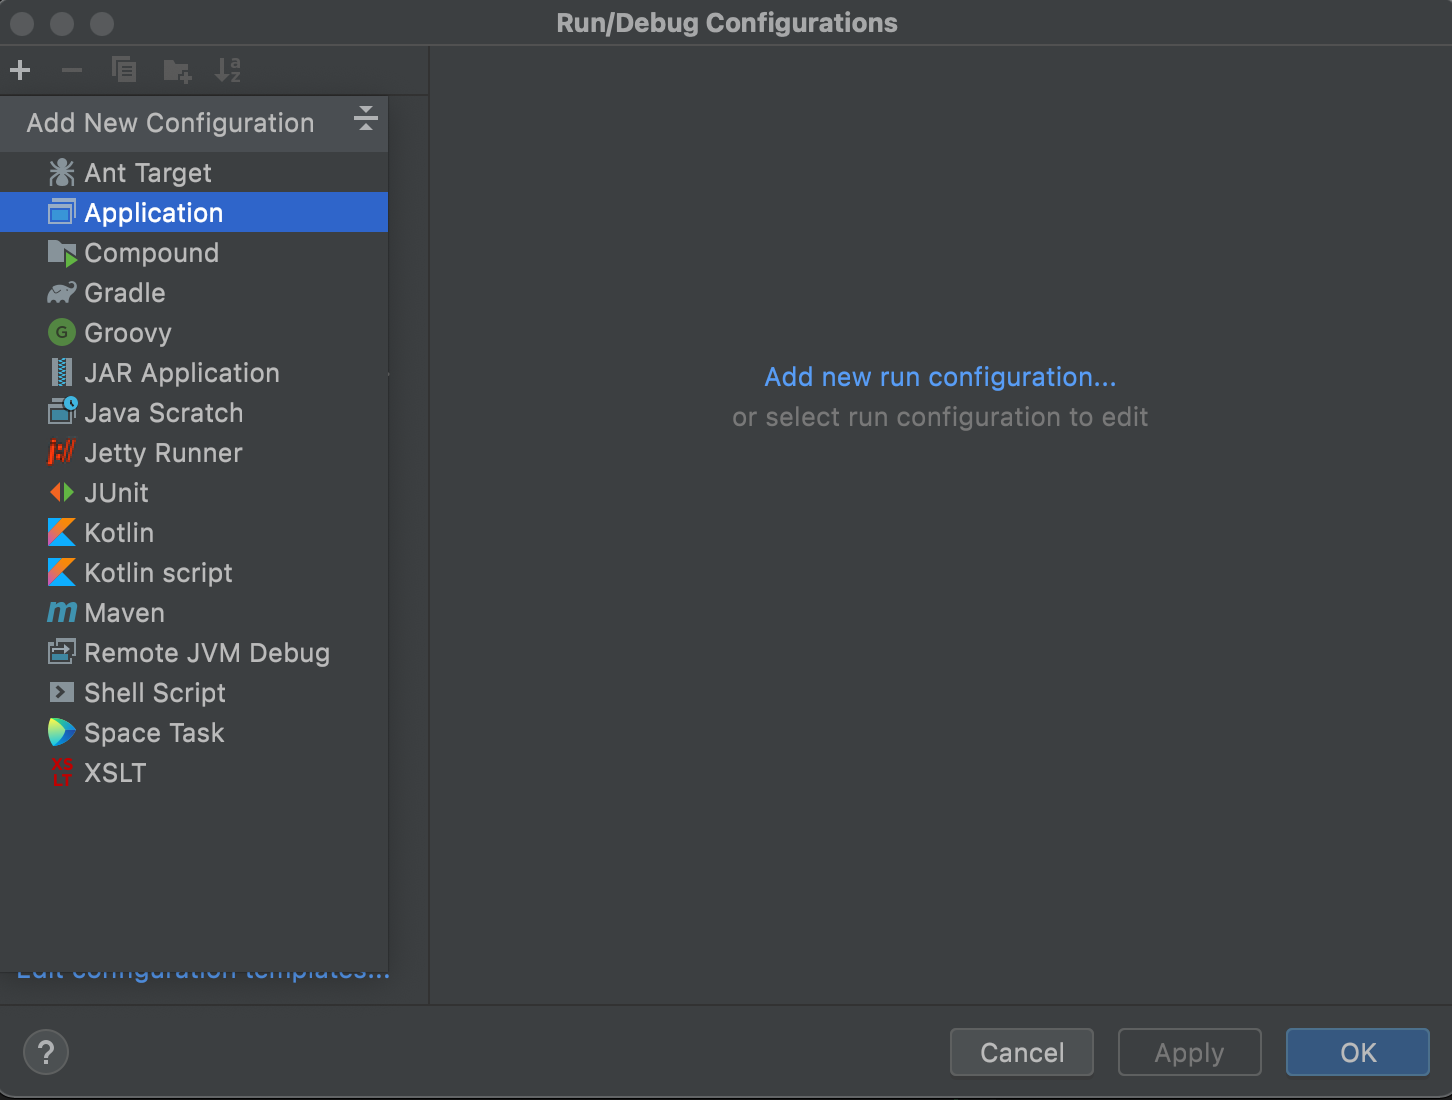Click the Shell Script terminal icon
Screen dimensions: 1452x1100
pos(62,692)
